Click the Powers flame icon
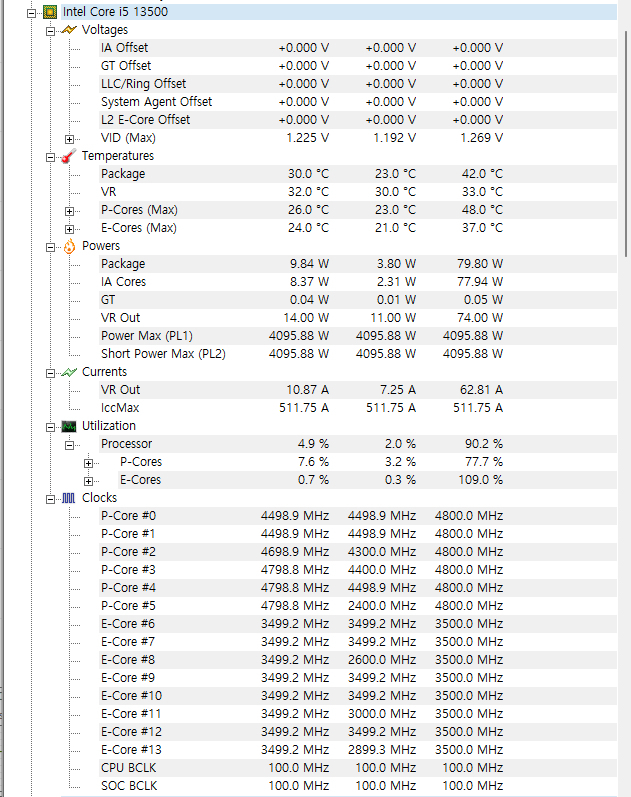Image resolution: width=631 pixels, height=797 pixels. (x=69, y=247)
